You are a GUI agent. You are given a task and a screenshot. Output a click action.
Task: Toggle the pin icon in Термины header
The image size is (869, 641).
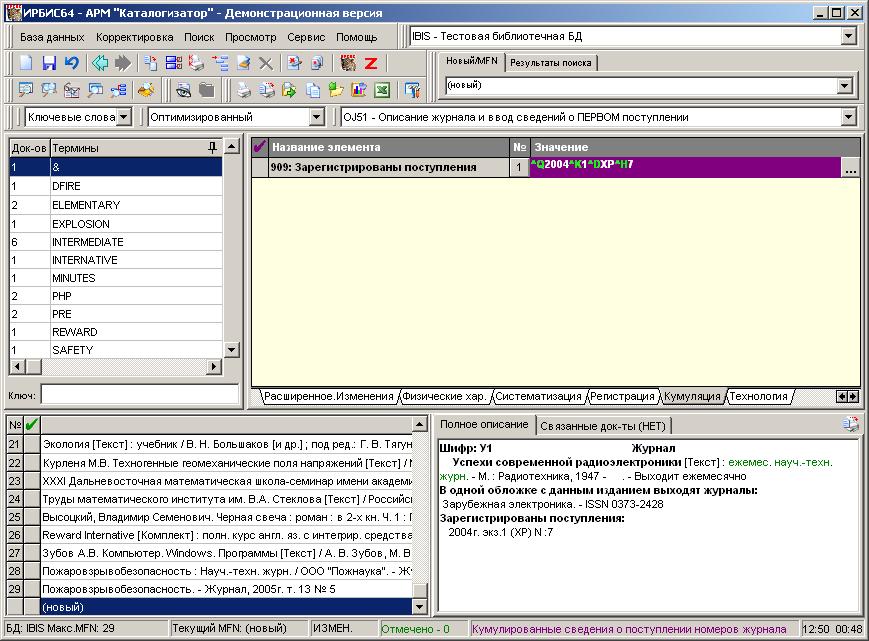point(212,147)
